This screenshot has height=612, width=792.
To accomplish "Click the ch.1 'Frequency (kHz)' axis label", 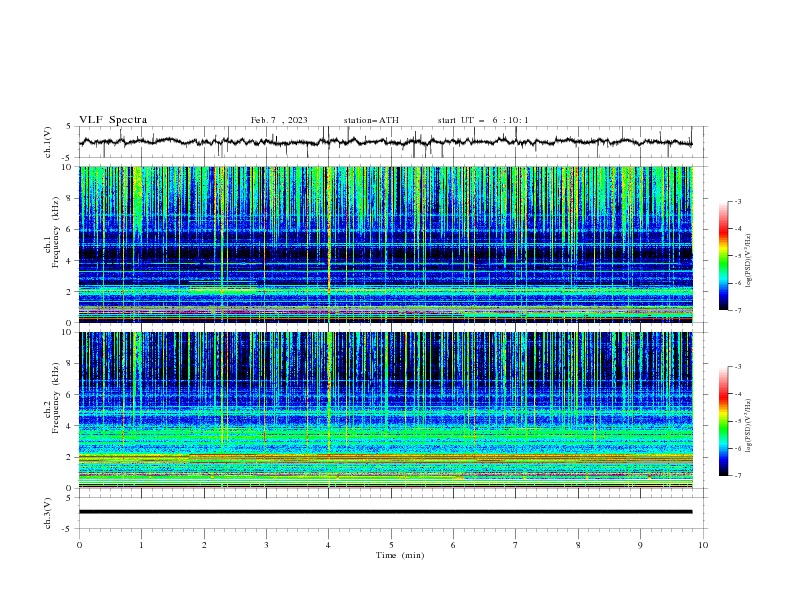I will 54,232.
